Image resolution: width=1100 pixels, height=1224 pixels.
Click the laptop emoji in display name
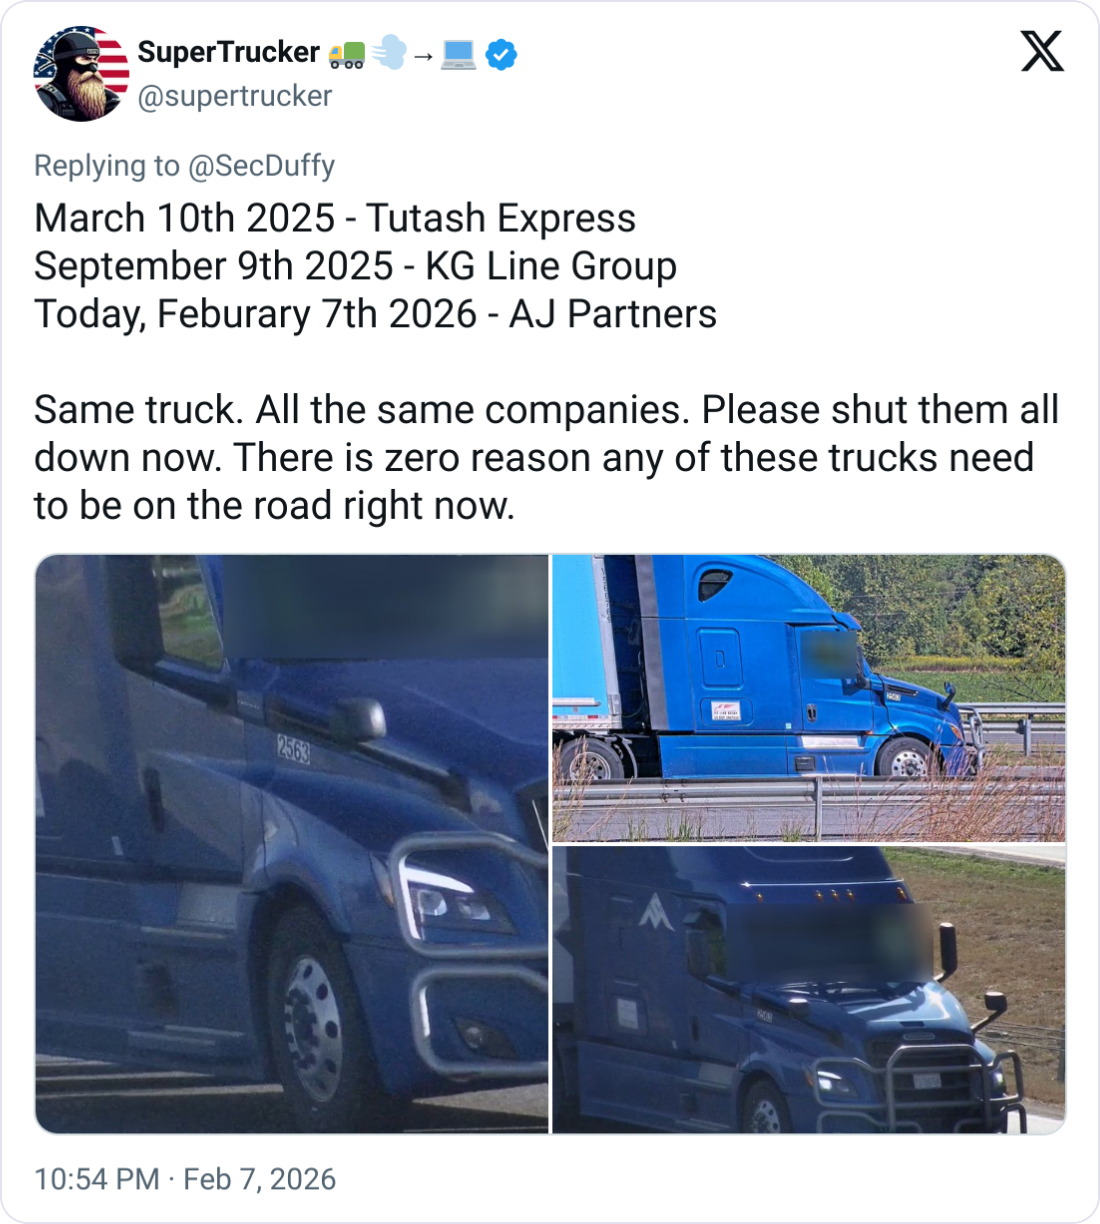(459, 54)
